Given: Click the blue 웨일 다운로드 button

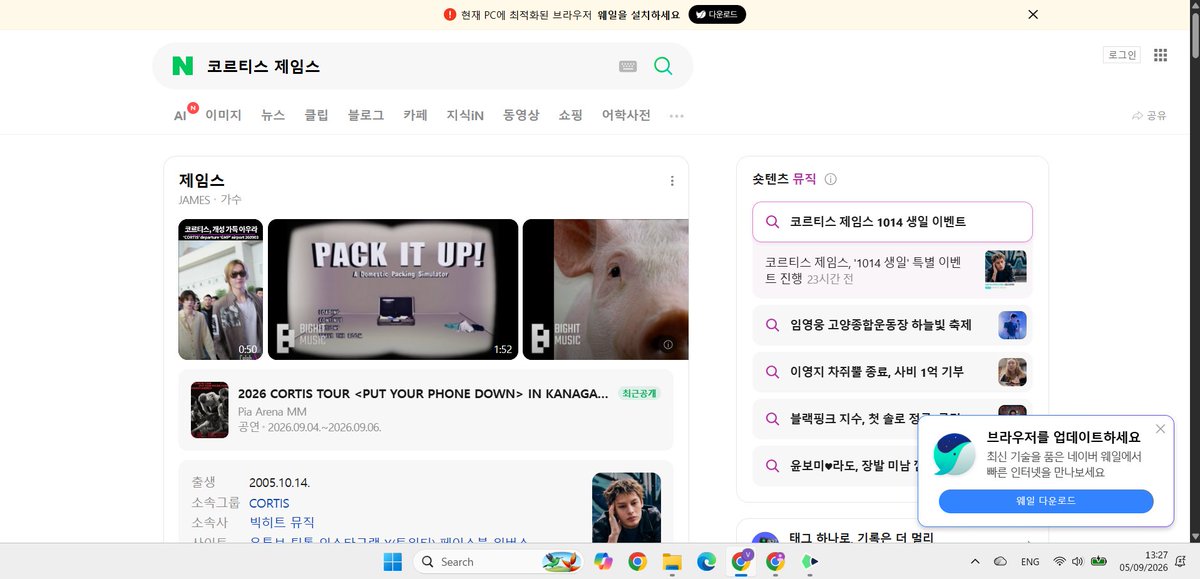Looking at the screenshot, I should pyautogui.click(x=1046, y=501).
